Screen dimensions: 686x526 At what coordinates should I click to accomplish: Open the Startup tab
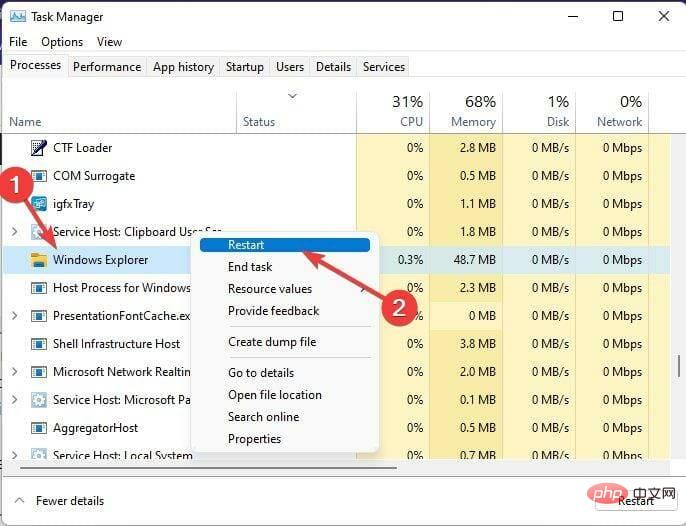pos(245,67)
